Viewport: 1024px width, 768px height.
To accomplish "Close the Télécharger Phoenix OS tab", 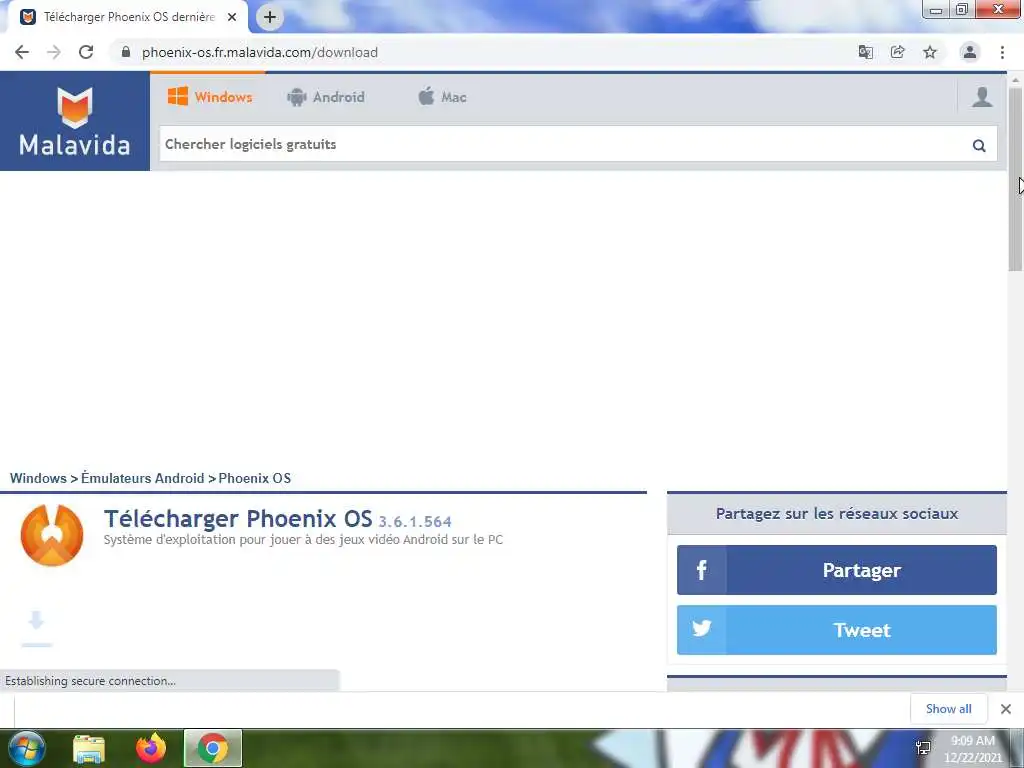I will (x=232, y=17).
